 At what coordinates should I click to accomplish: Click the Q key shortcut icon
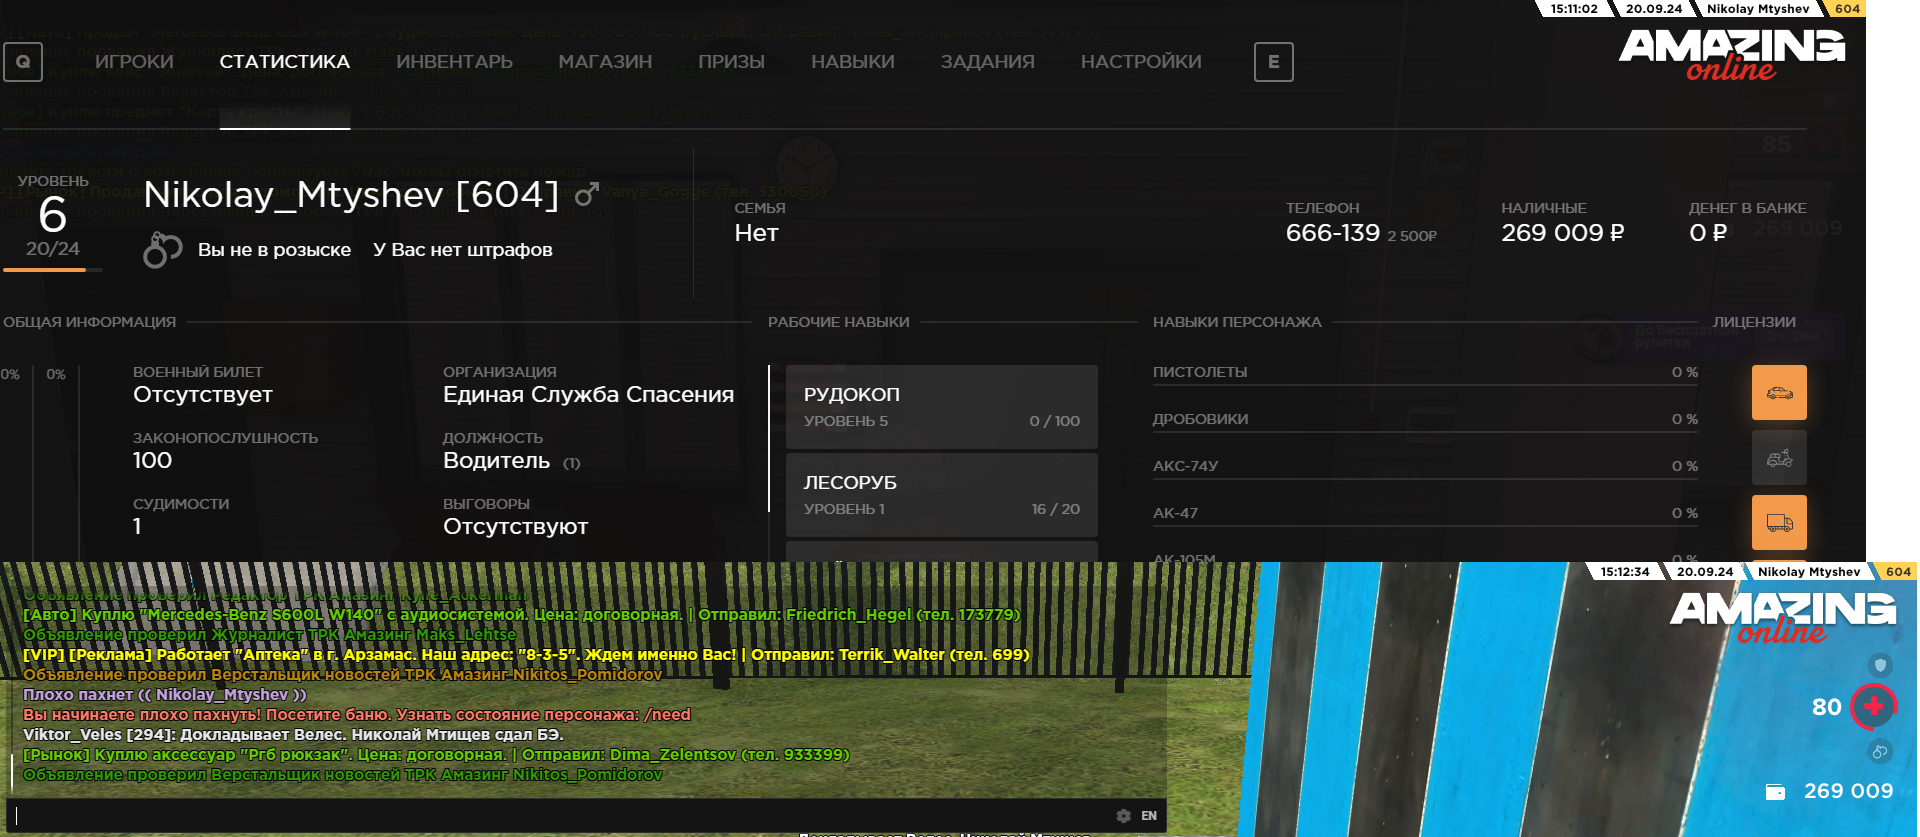coord(23,62)
